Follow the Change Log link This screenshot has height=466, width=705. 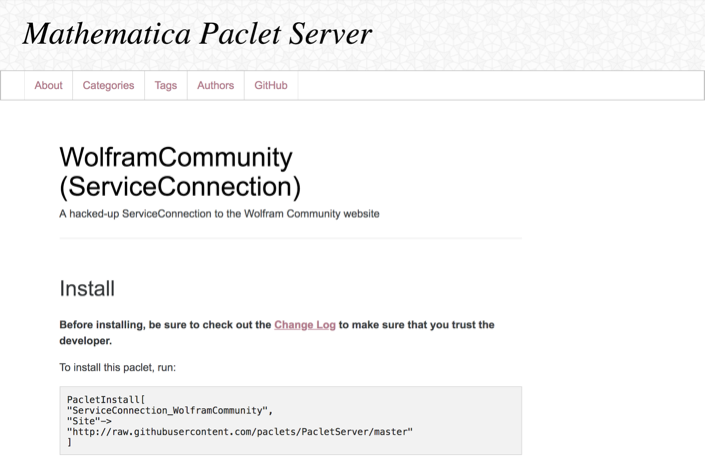305,325
